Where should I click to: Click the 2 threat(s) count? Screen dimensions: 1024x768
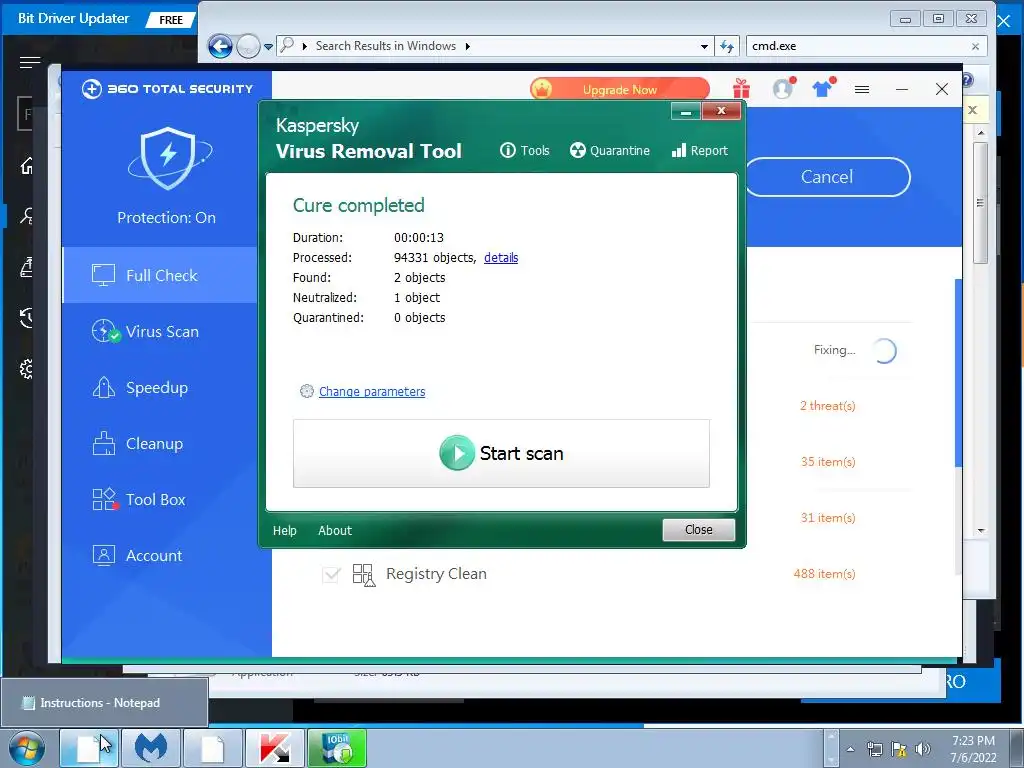[x=827, y=406]
